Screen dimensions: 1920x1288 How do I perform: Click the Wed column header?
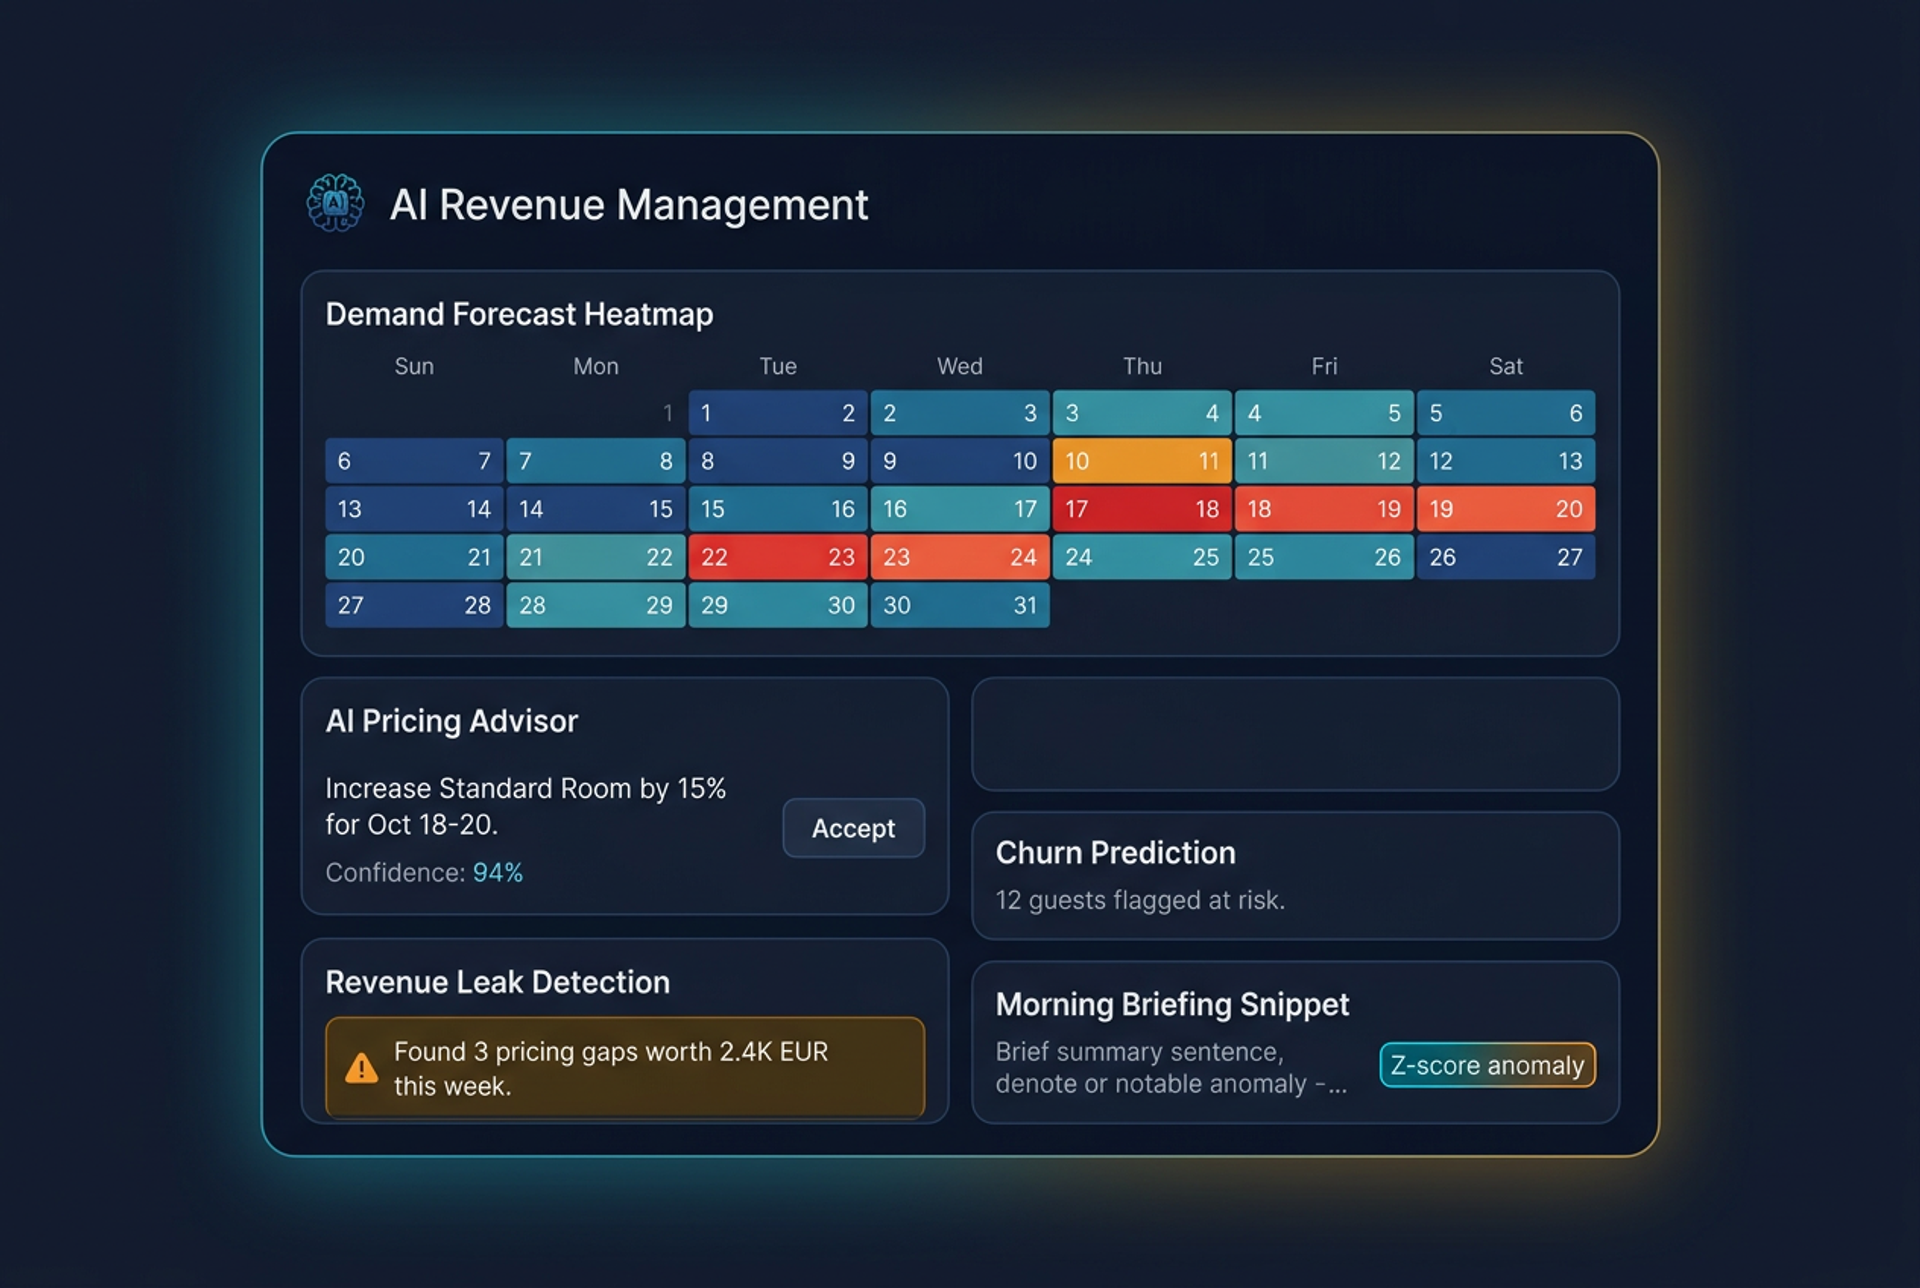point(959,366)
